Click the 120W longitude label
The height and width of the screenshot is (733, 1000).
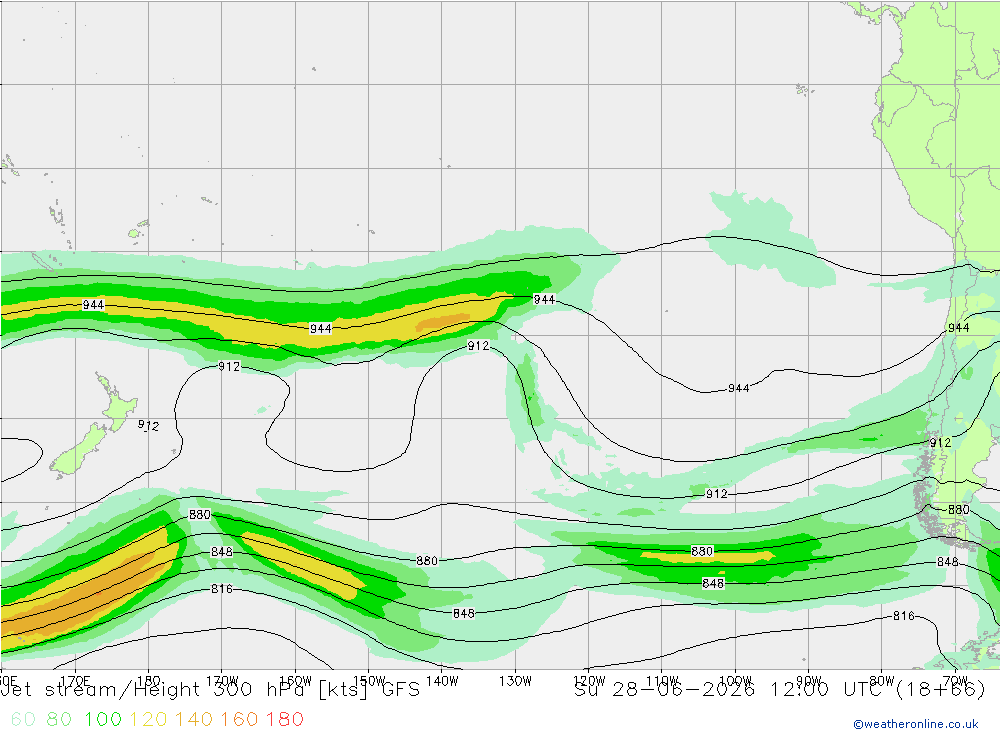589,681
